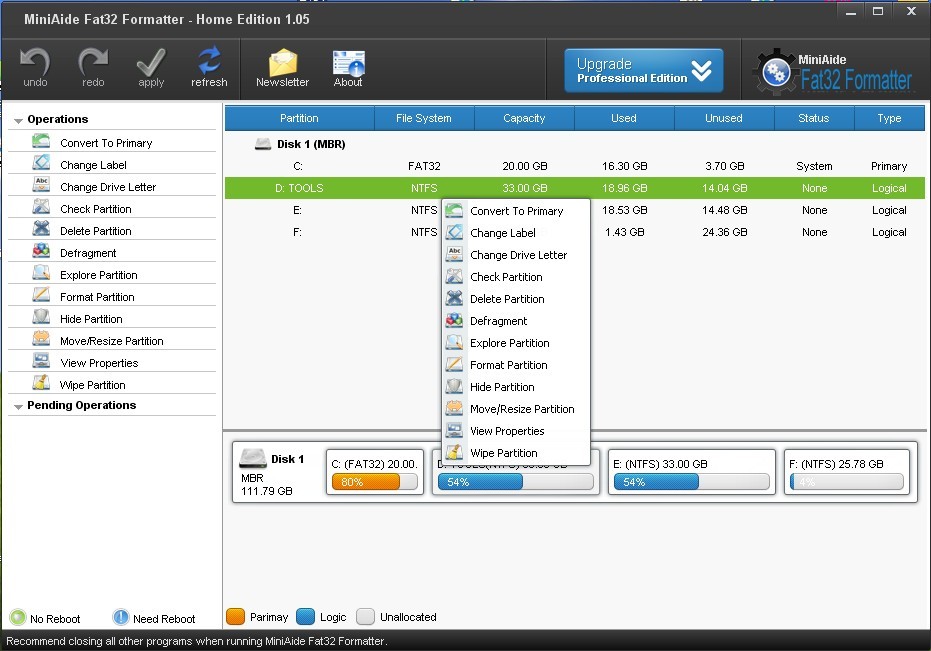
Task: Click the Partition column header
Action: (299, 118)
